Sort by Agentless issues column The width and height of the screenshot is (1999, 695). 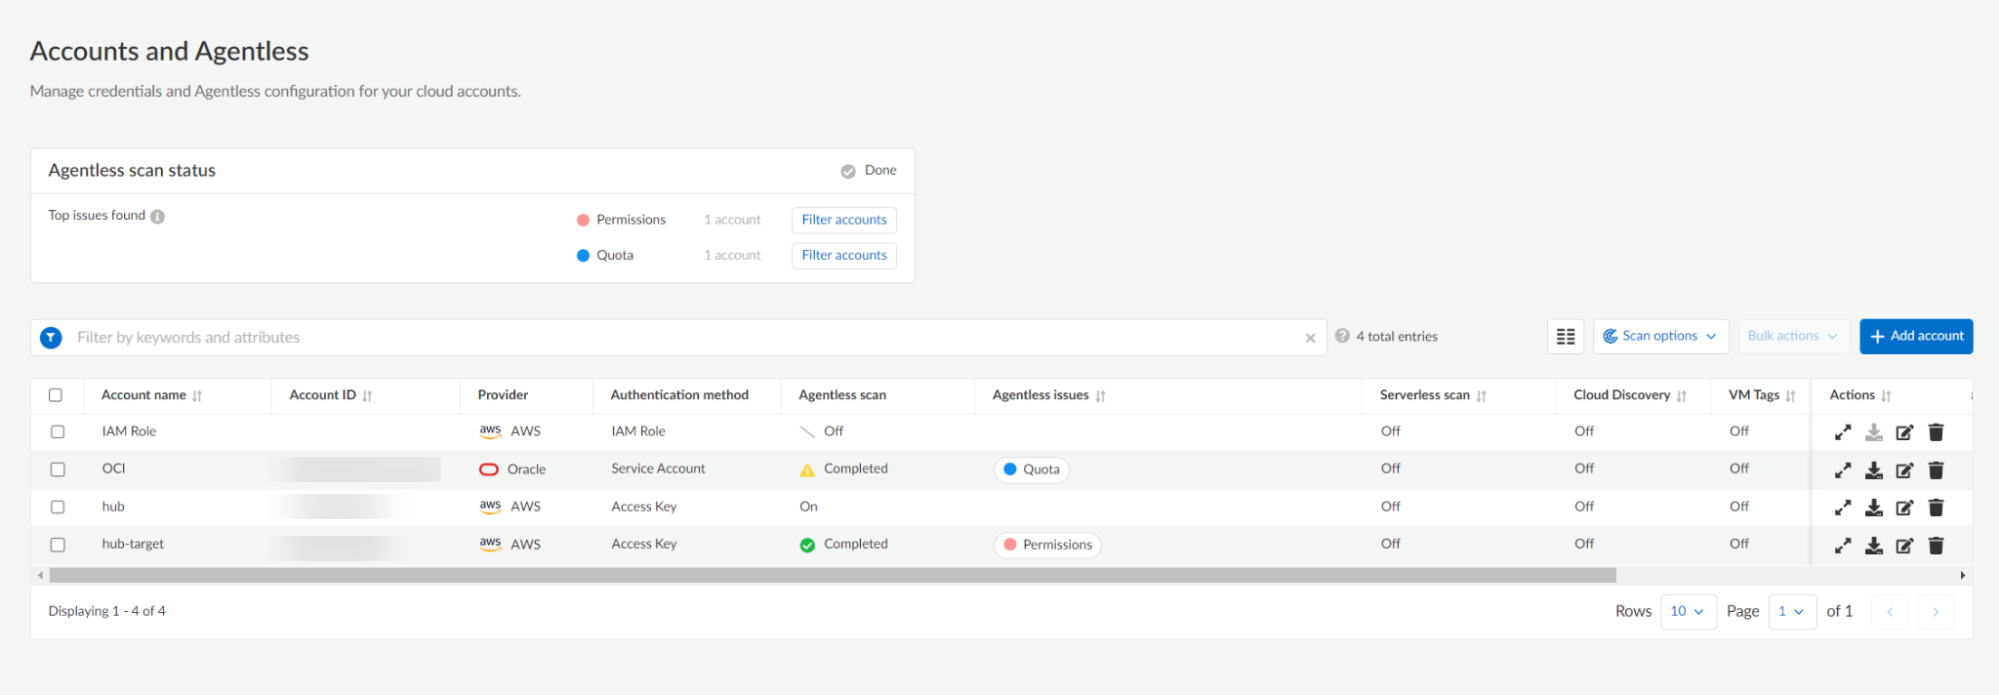point(1100,396)
